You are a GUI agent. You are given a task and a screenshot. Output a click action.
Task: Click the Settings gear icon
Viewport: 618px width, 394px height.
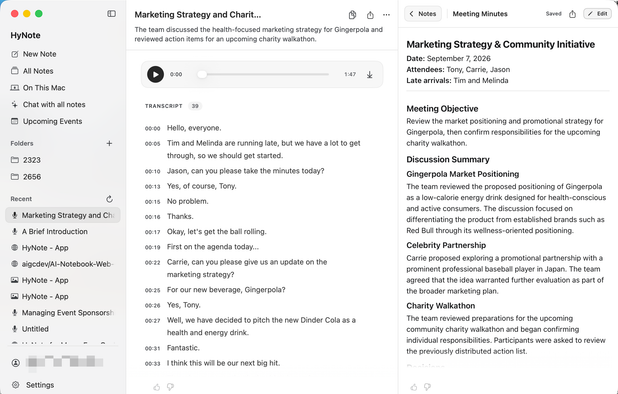point(15,385)
